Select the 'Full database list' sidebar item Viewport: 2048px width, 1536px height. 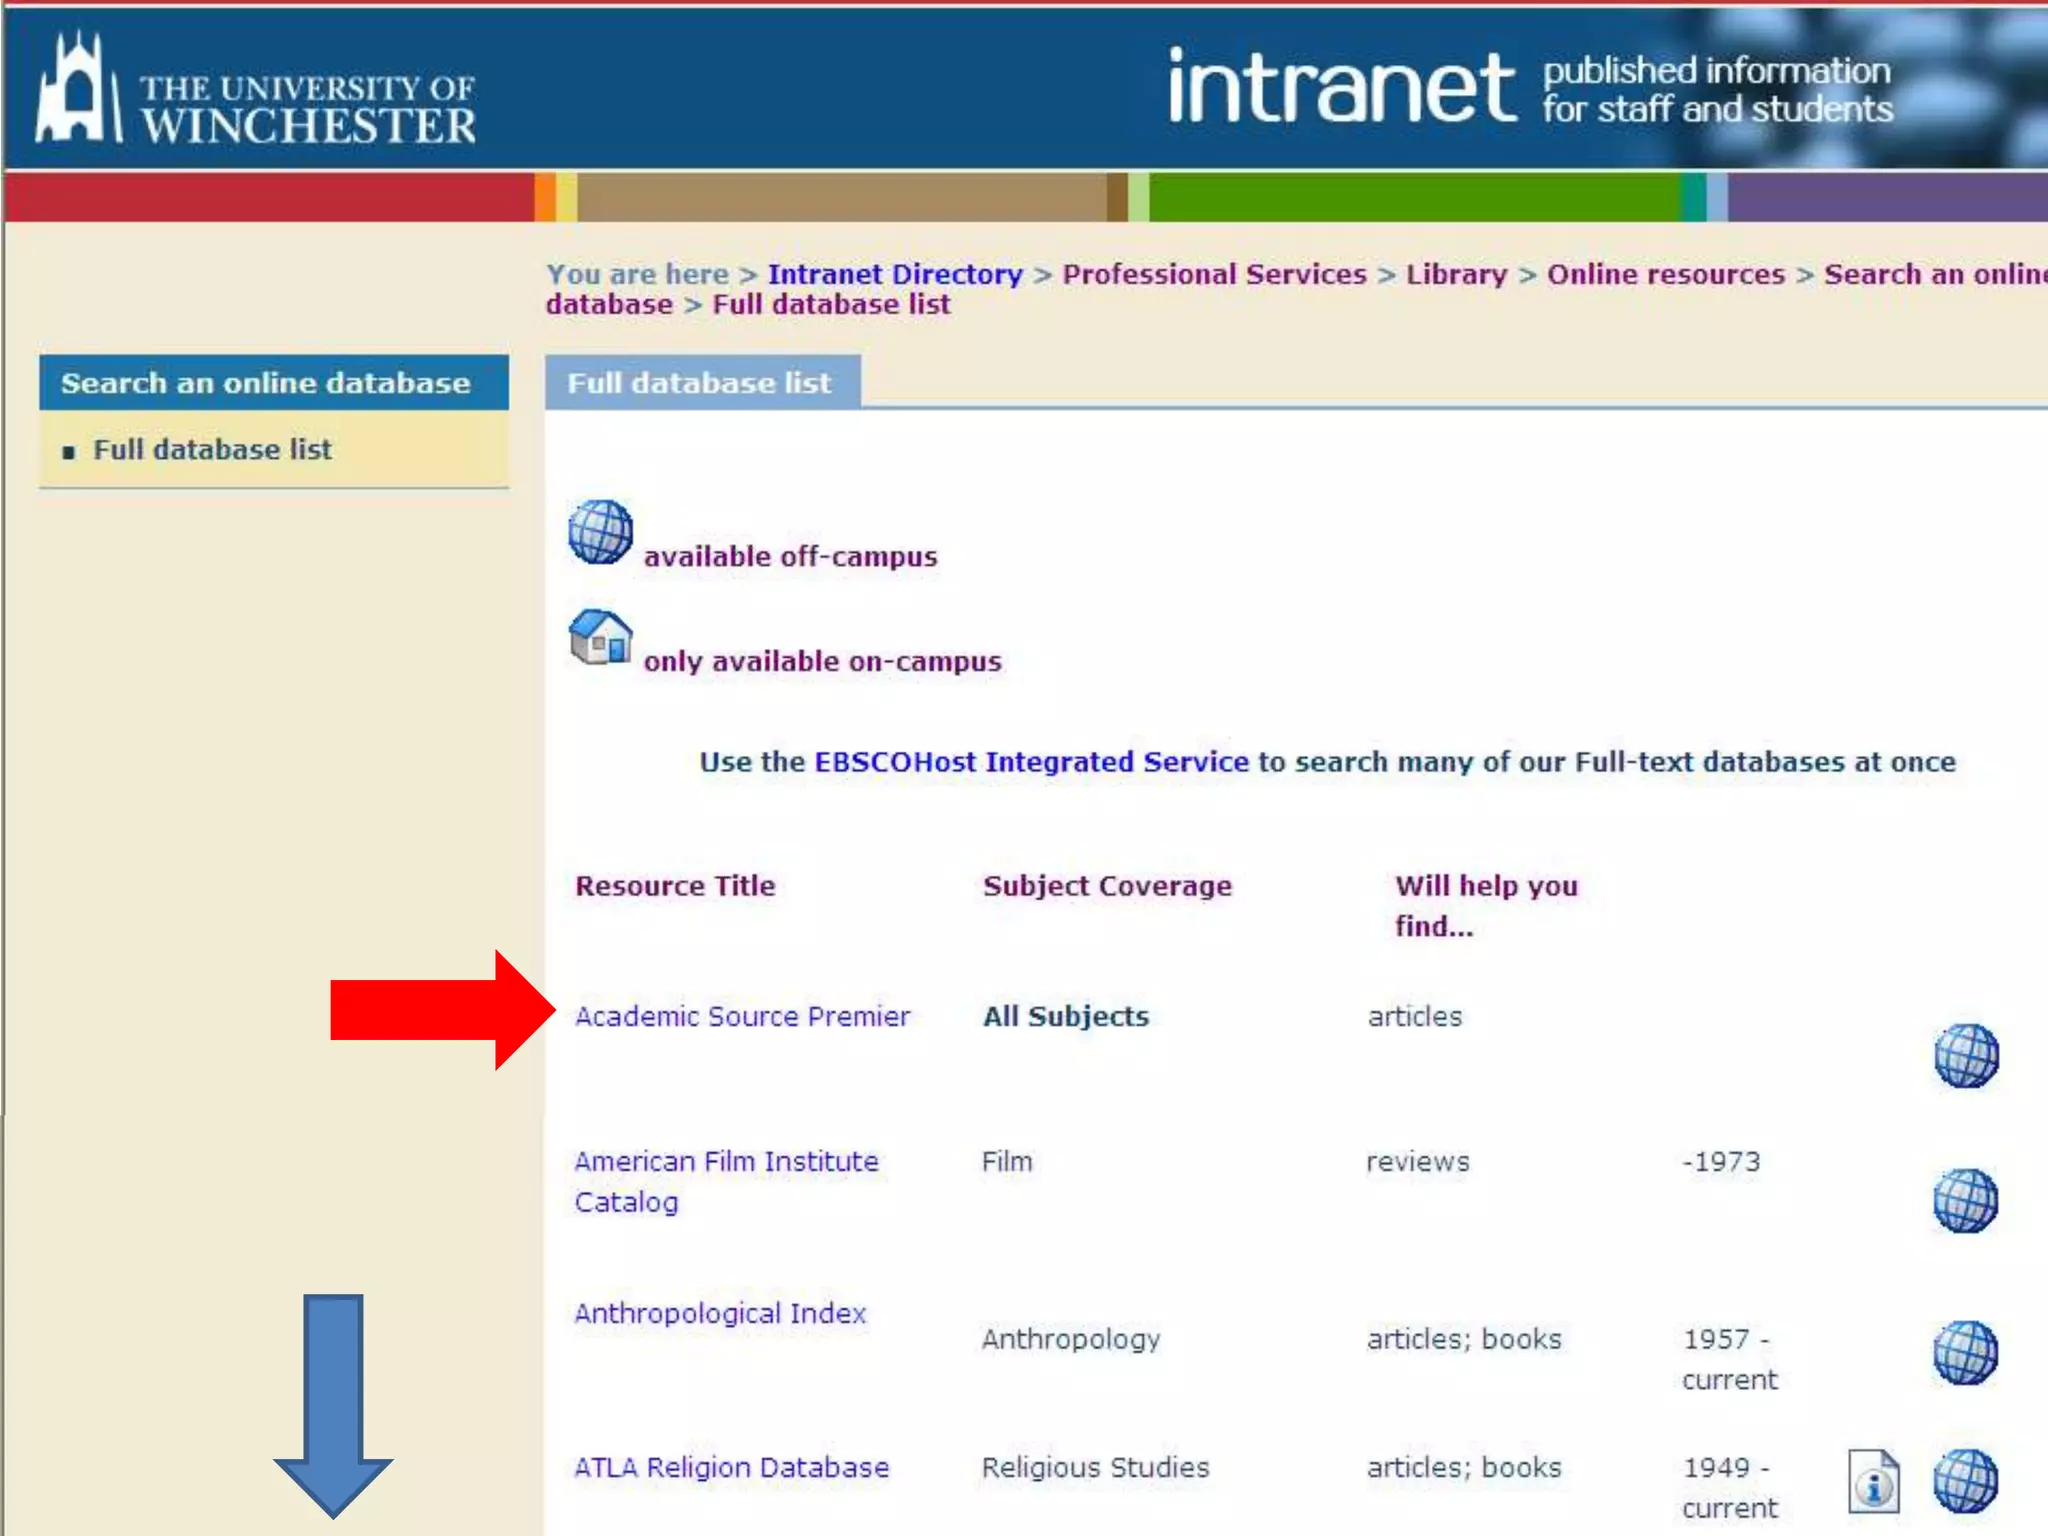[212, 450]
